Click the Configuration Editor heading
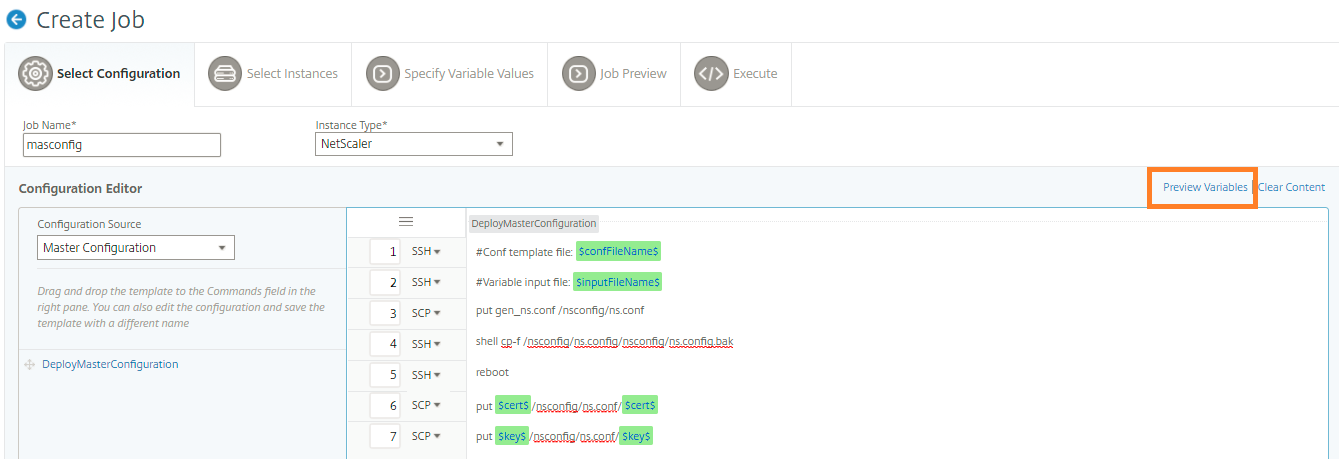1339x459 pixels. point(80,188)
